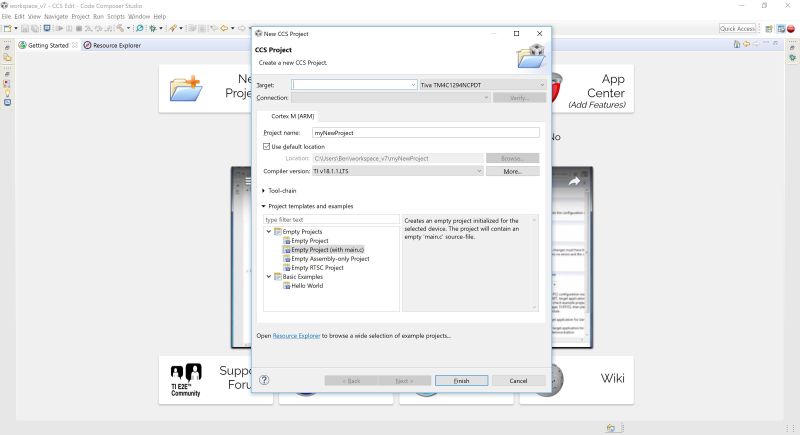Open the Navigate menu
The width and height of the screenshot is (800, 435).
(x=56, y=16)
